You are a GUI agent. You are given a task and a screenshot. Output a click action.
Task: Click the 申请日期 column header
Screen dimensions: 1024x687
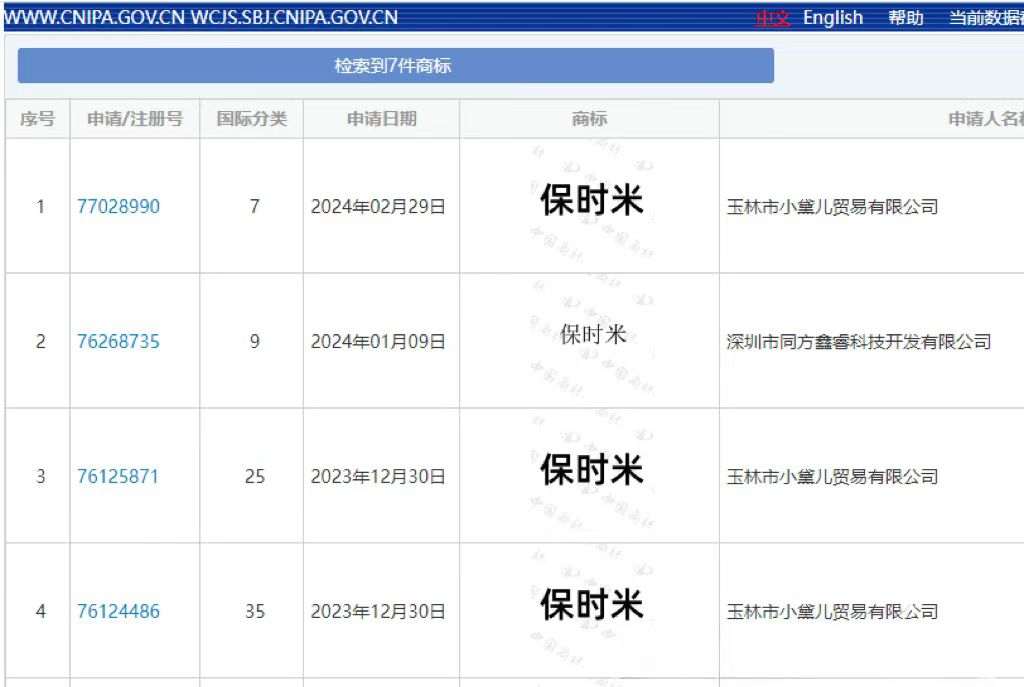pyautogui.click(x=381, y=119)
